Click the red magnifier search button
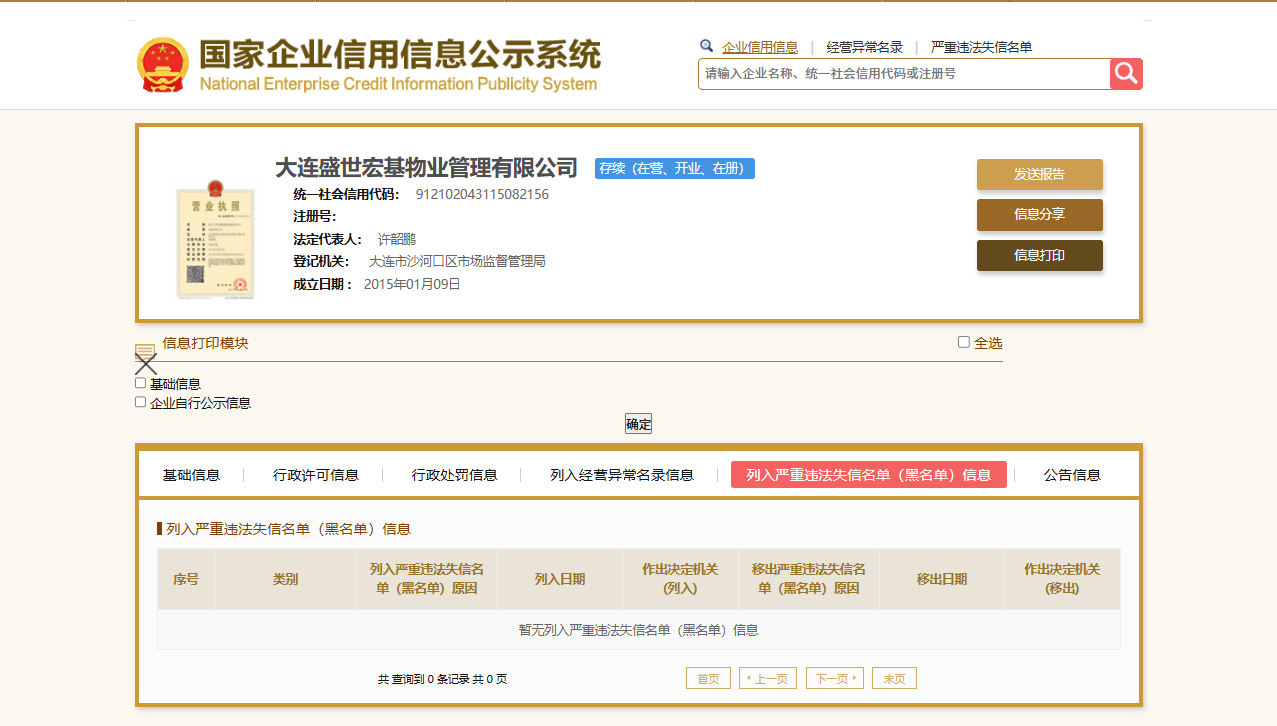Image resolution: width=1277 pixels, height=726 pixels. pyautogui.click(x=1126, y=74)
